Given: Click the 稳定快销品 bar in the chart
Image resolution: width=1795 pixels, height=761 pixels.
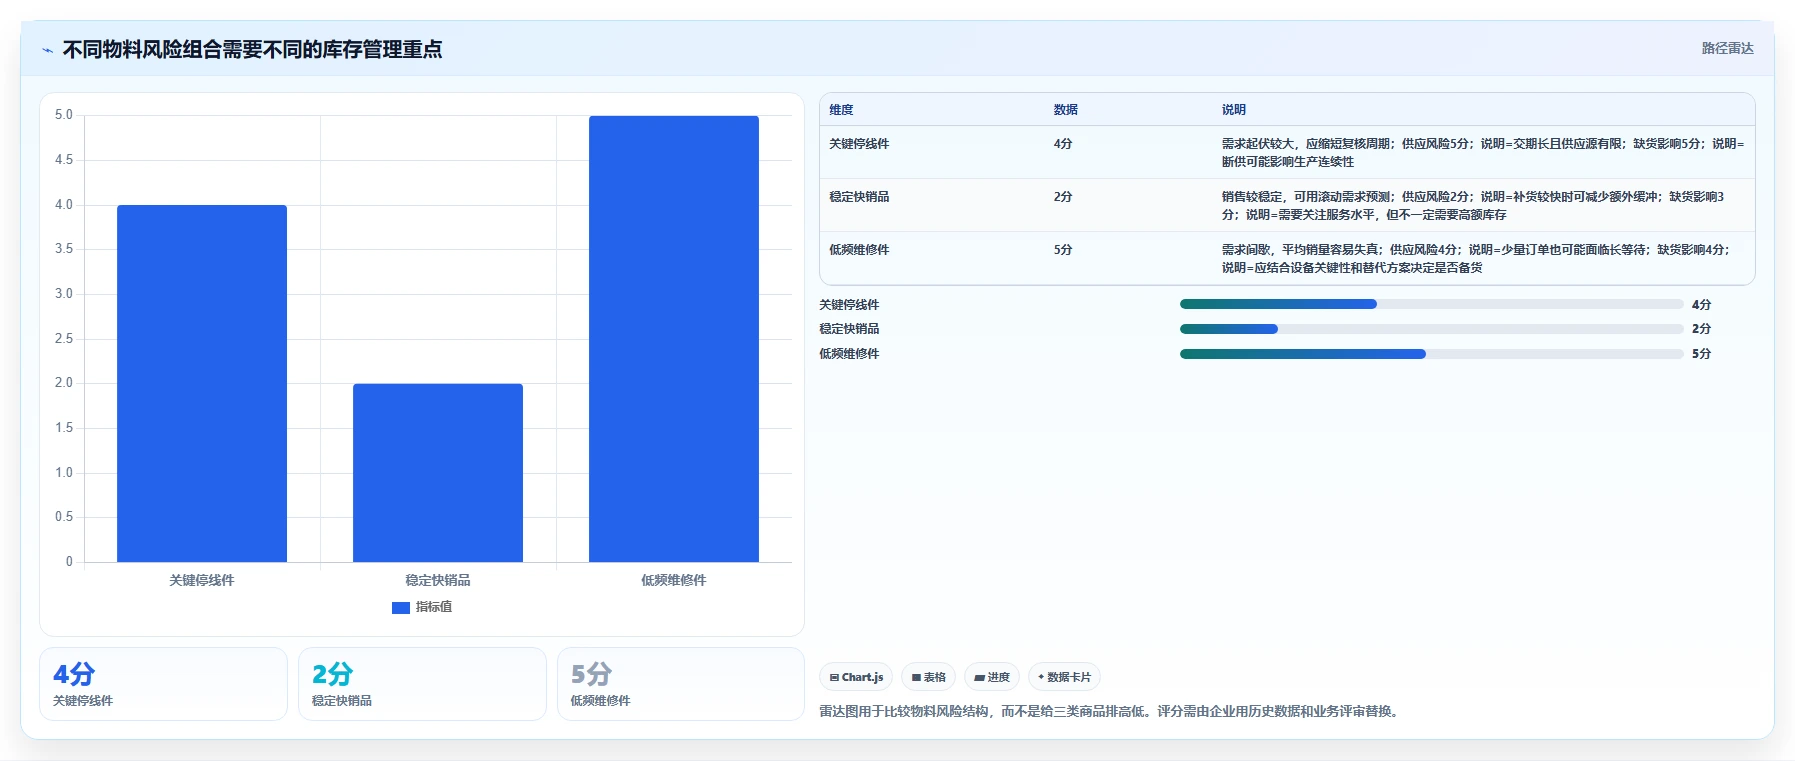Looking at the screenshot, I should click(x=438, y=473).
